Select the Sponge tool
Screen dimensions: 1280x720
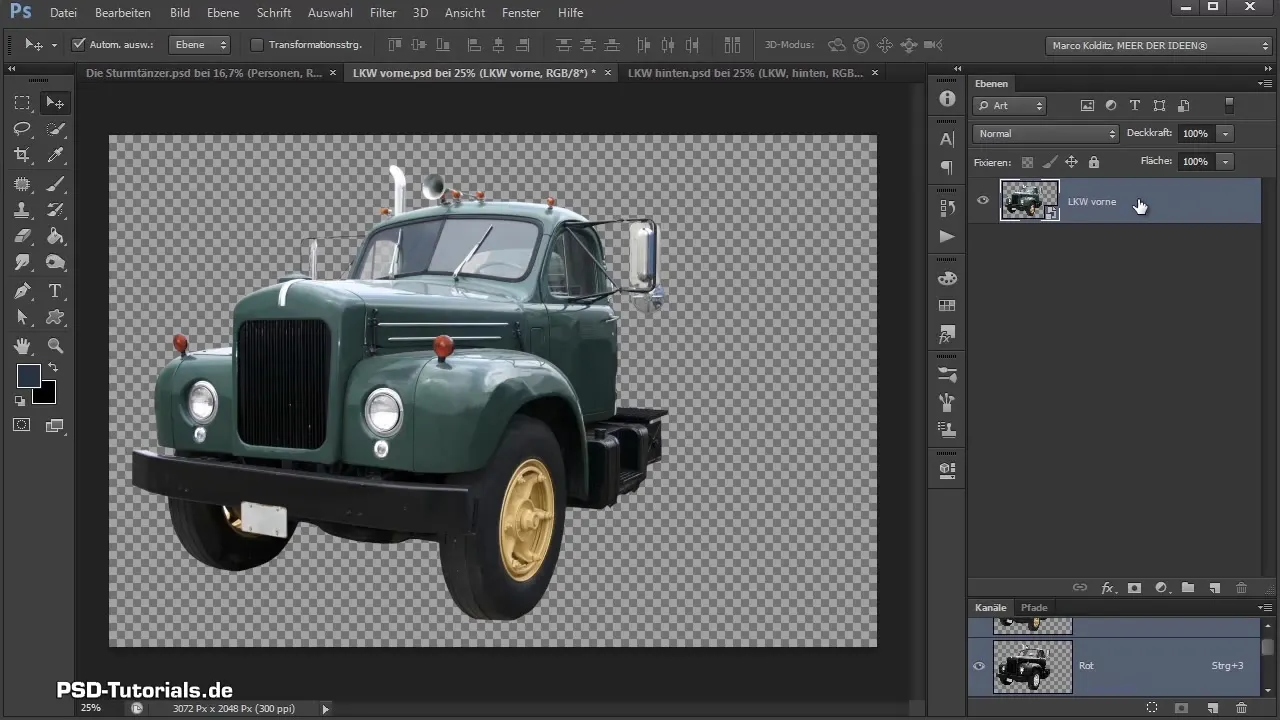pyautogui.click(x=55, y=263)
